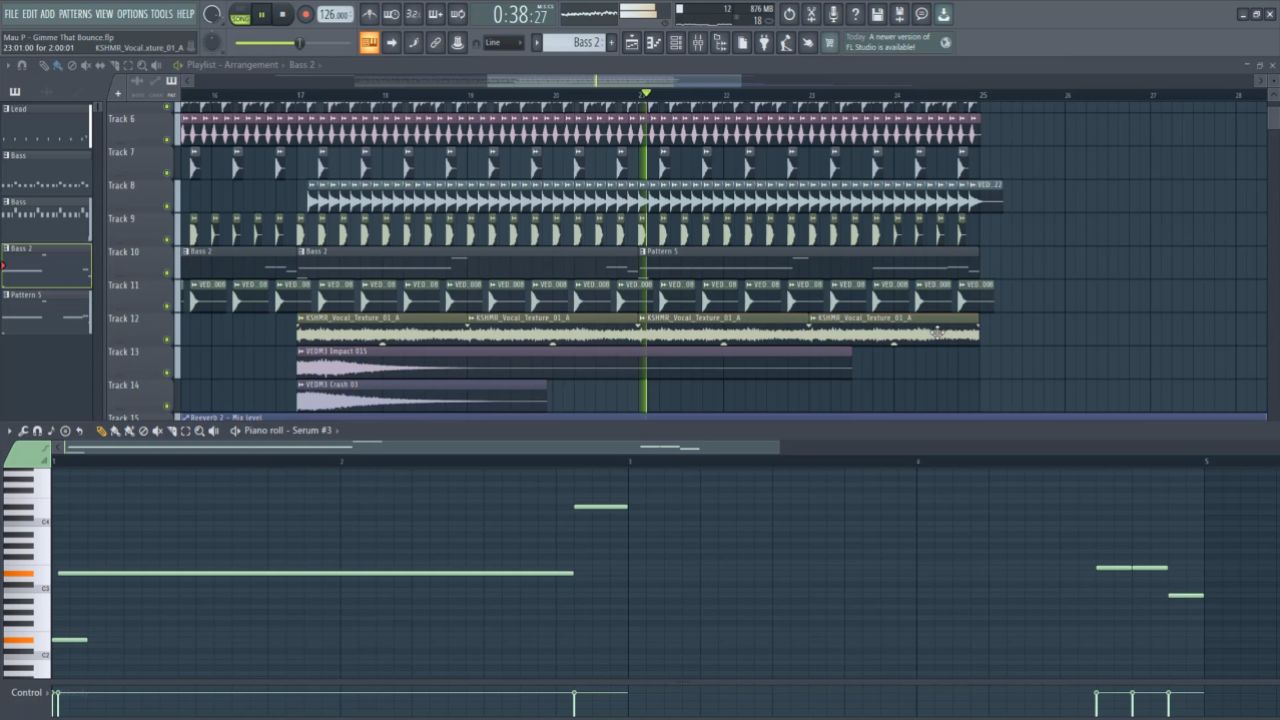Open the Line snap dropdown
This screenshot has width=1280, height=720.
[x=504, y=43]
